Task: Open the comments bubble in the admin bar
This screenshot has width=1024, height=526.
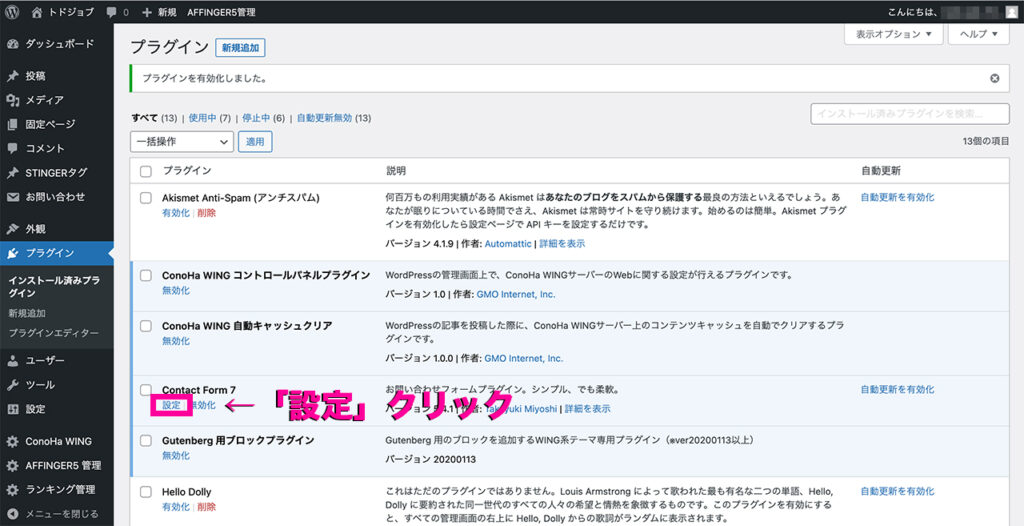Action: 112,12
